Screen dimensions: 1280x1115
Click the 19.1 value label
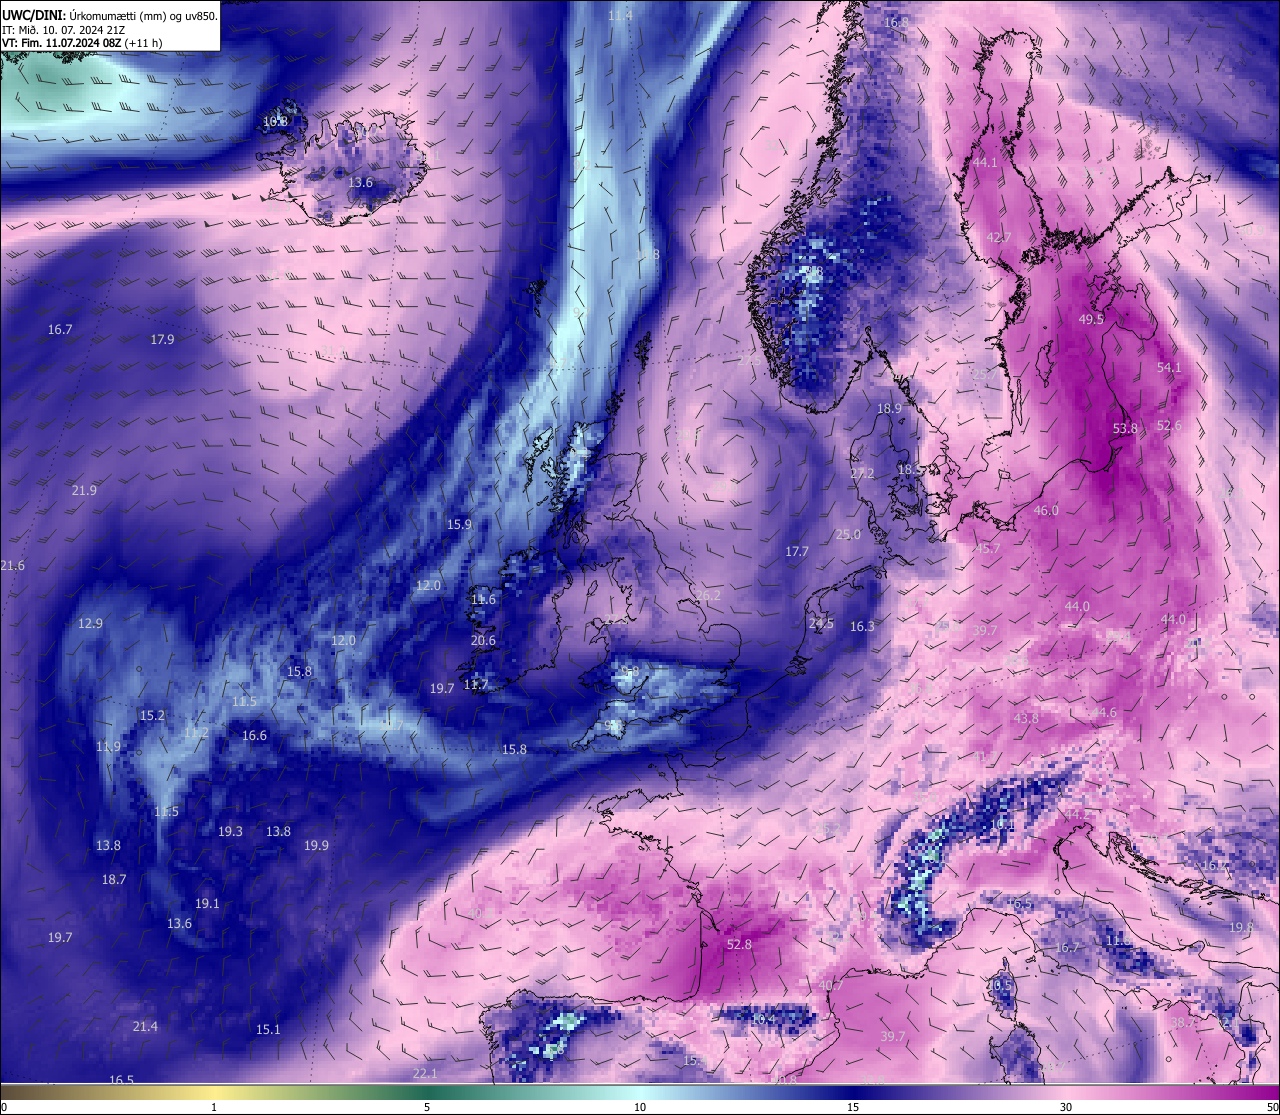pos(207,903)
